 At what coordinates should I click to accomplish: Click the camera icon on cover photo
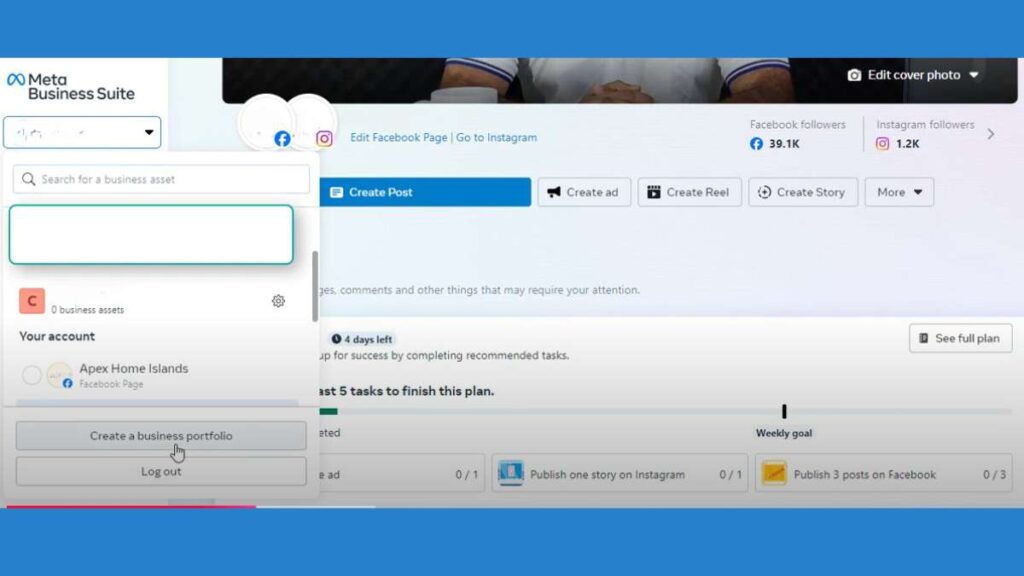tap(854, 75)
